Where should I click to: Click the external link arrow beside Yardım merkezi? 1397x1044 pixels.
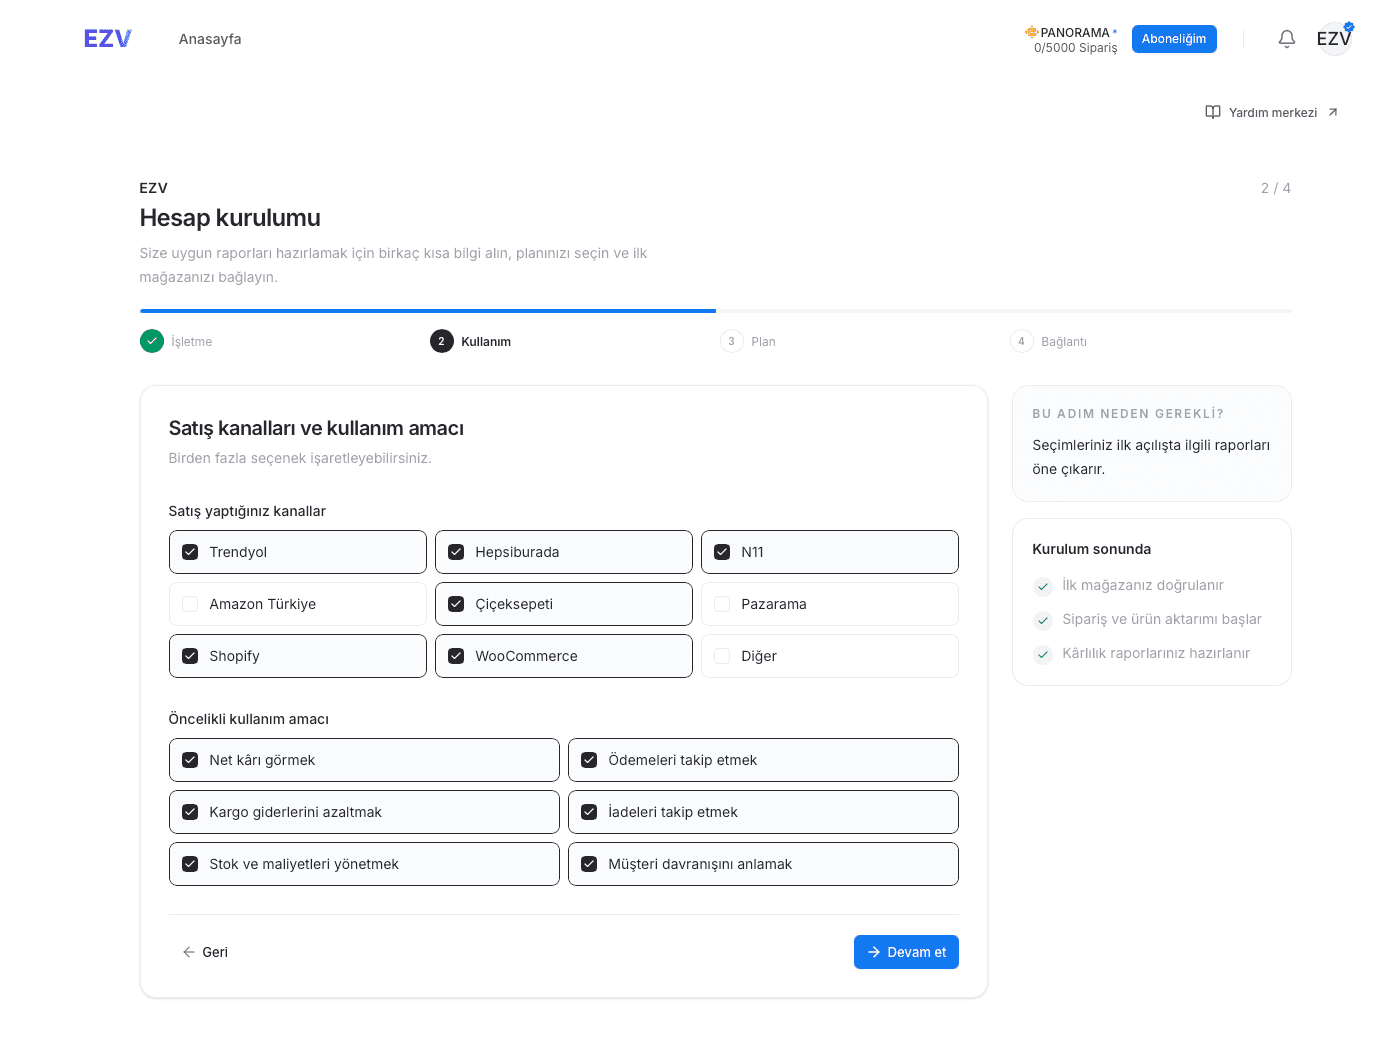click(x=1333, y=112)
